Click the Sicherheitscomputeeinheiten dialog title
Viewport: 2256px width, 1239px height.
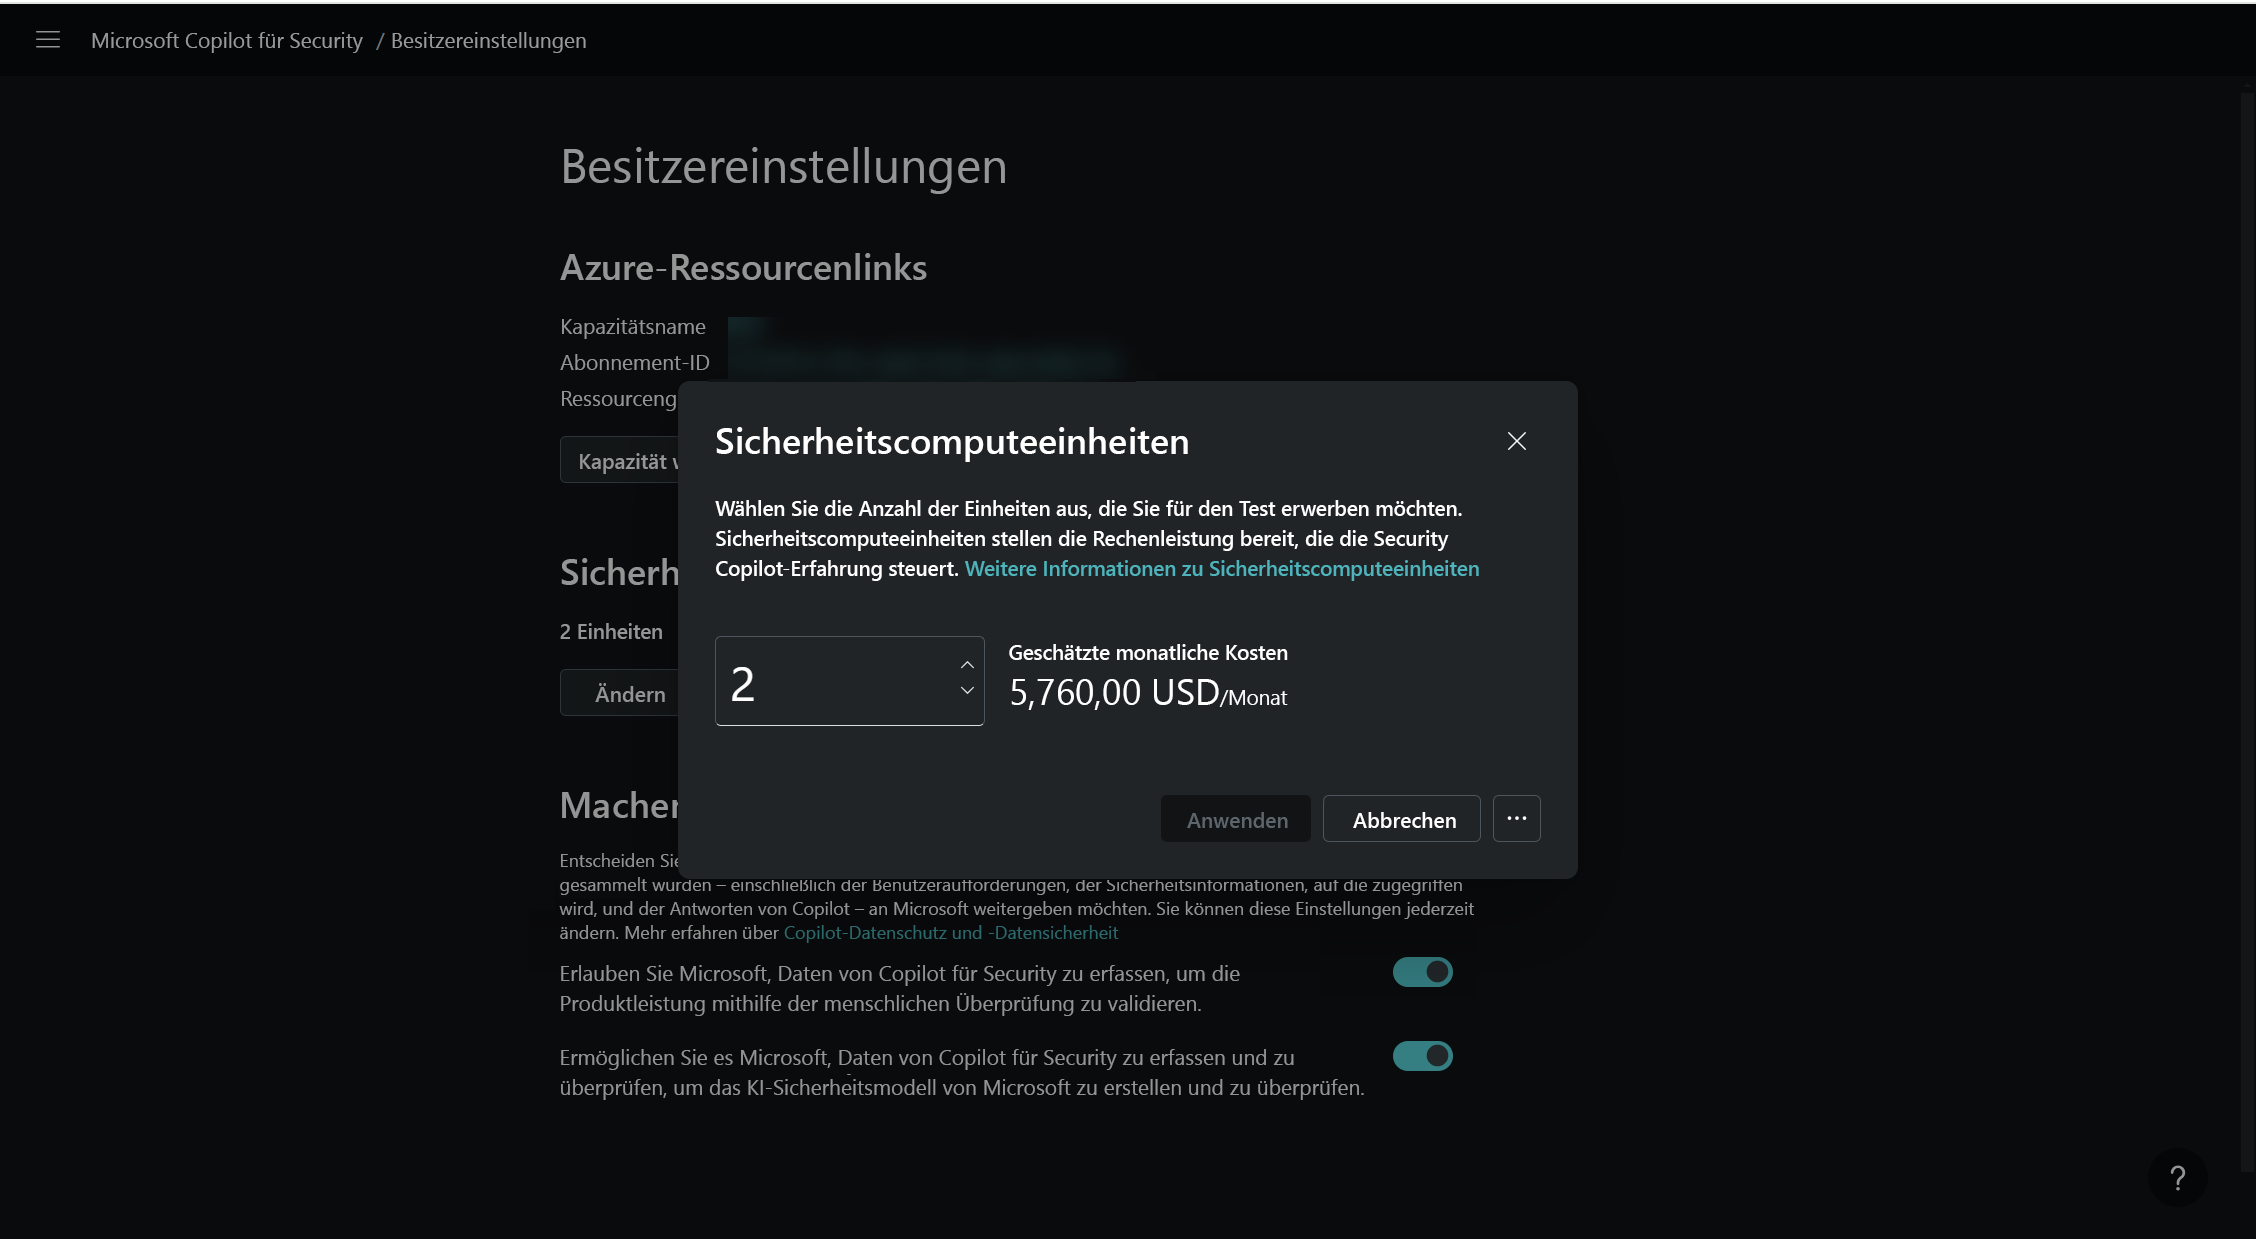[x=952, y=441]
